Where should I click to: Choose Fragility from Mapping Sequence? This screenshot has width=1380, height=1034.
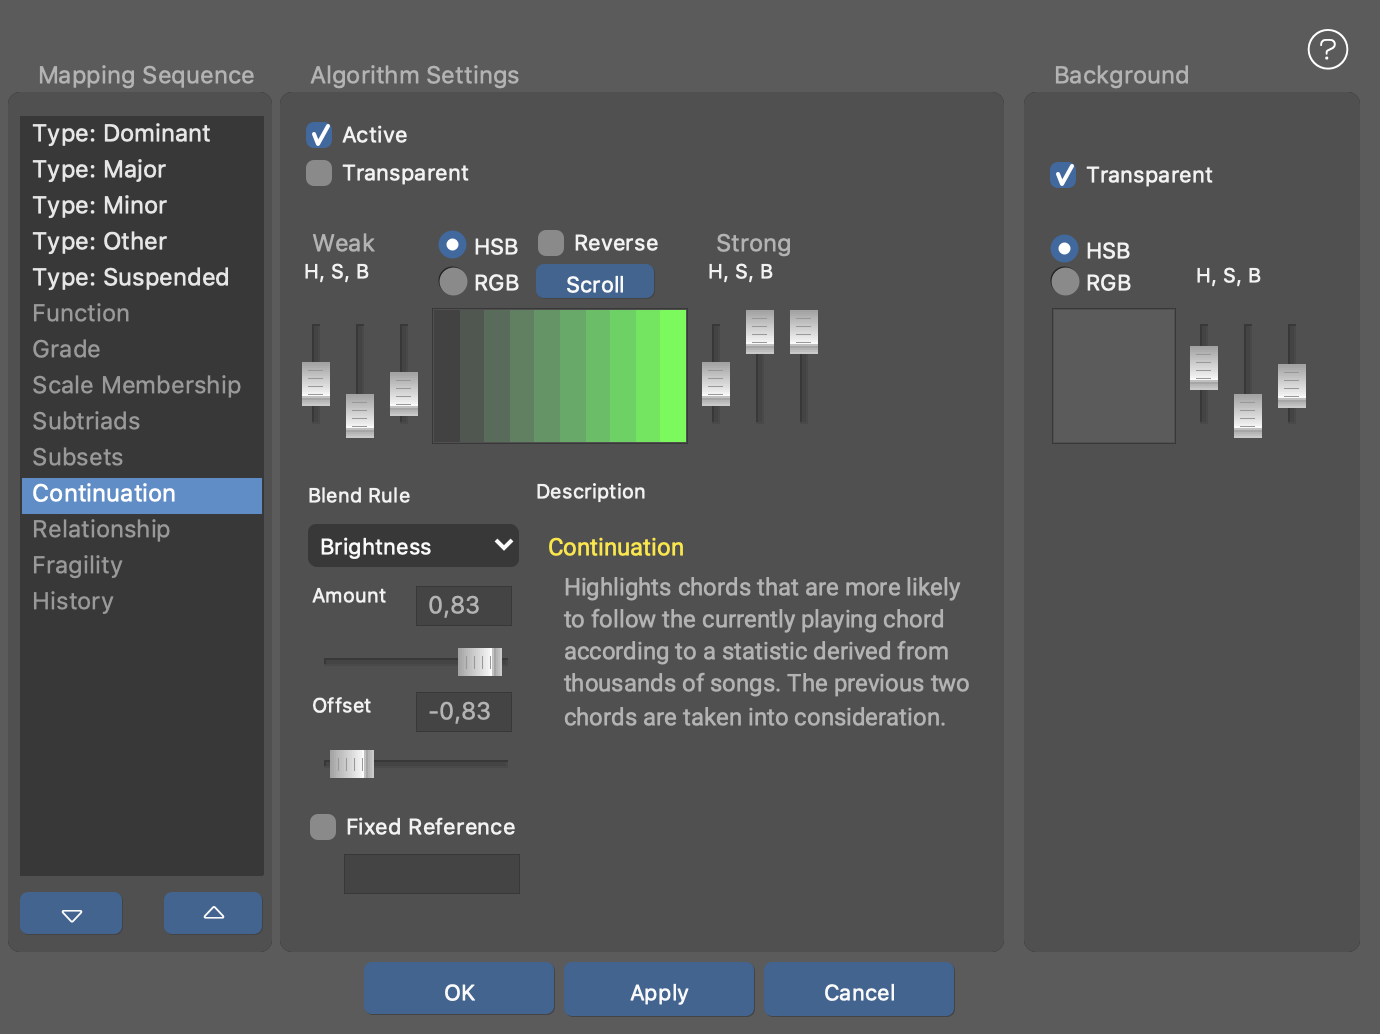[77, 566]
